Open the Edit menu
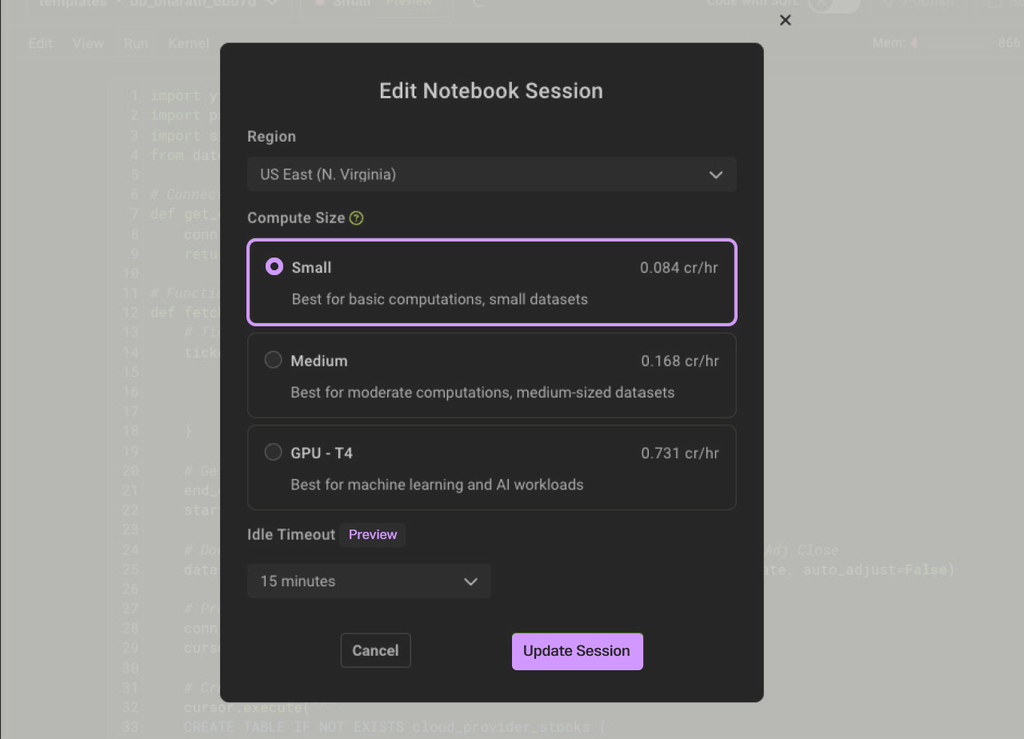 point(41,43)
